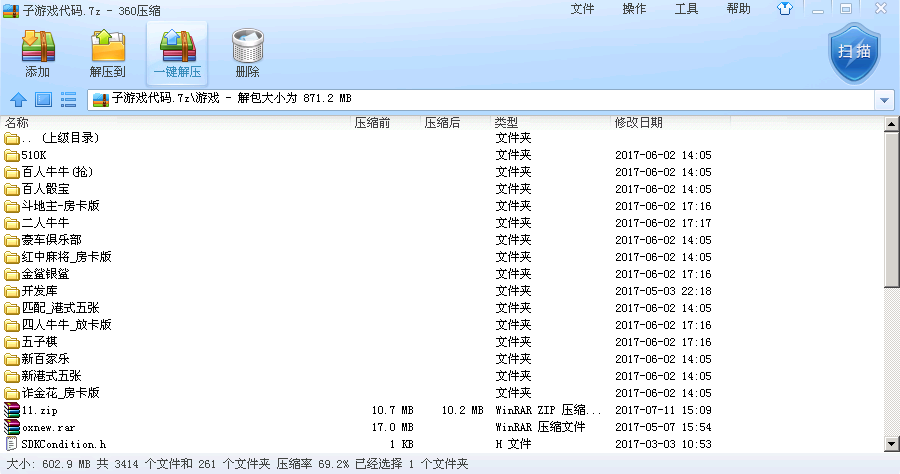This screenshot has width=900, height=474.
Task: Go up one directory with the blue arrow
Action: click(17, 99)
